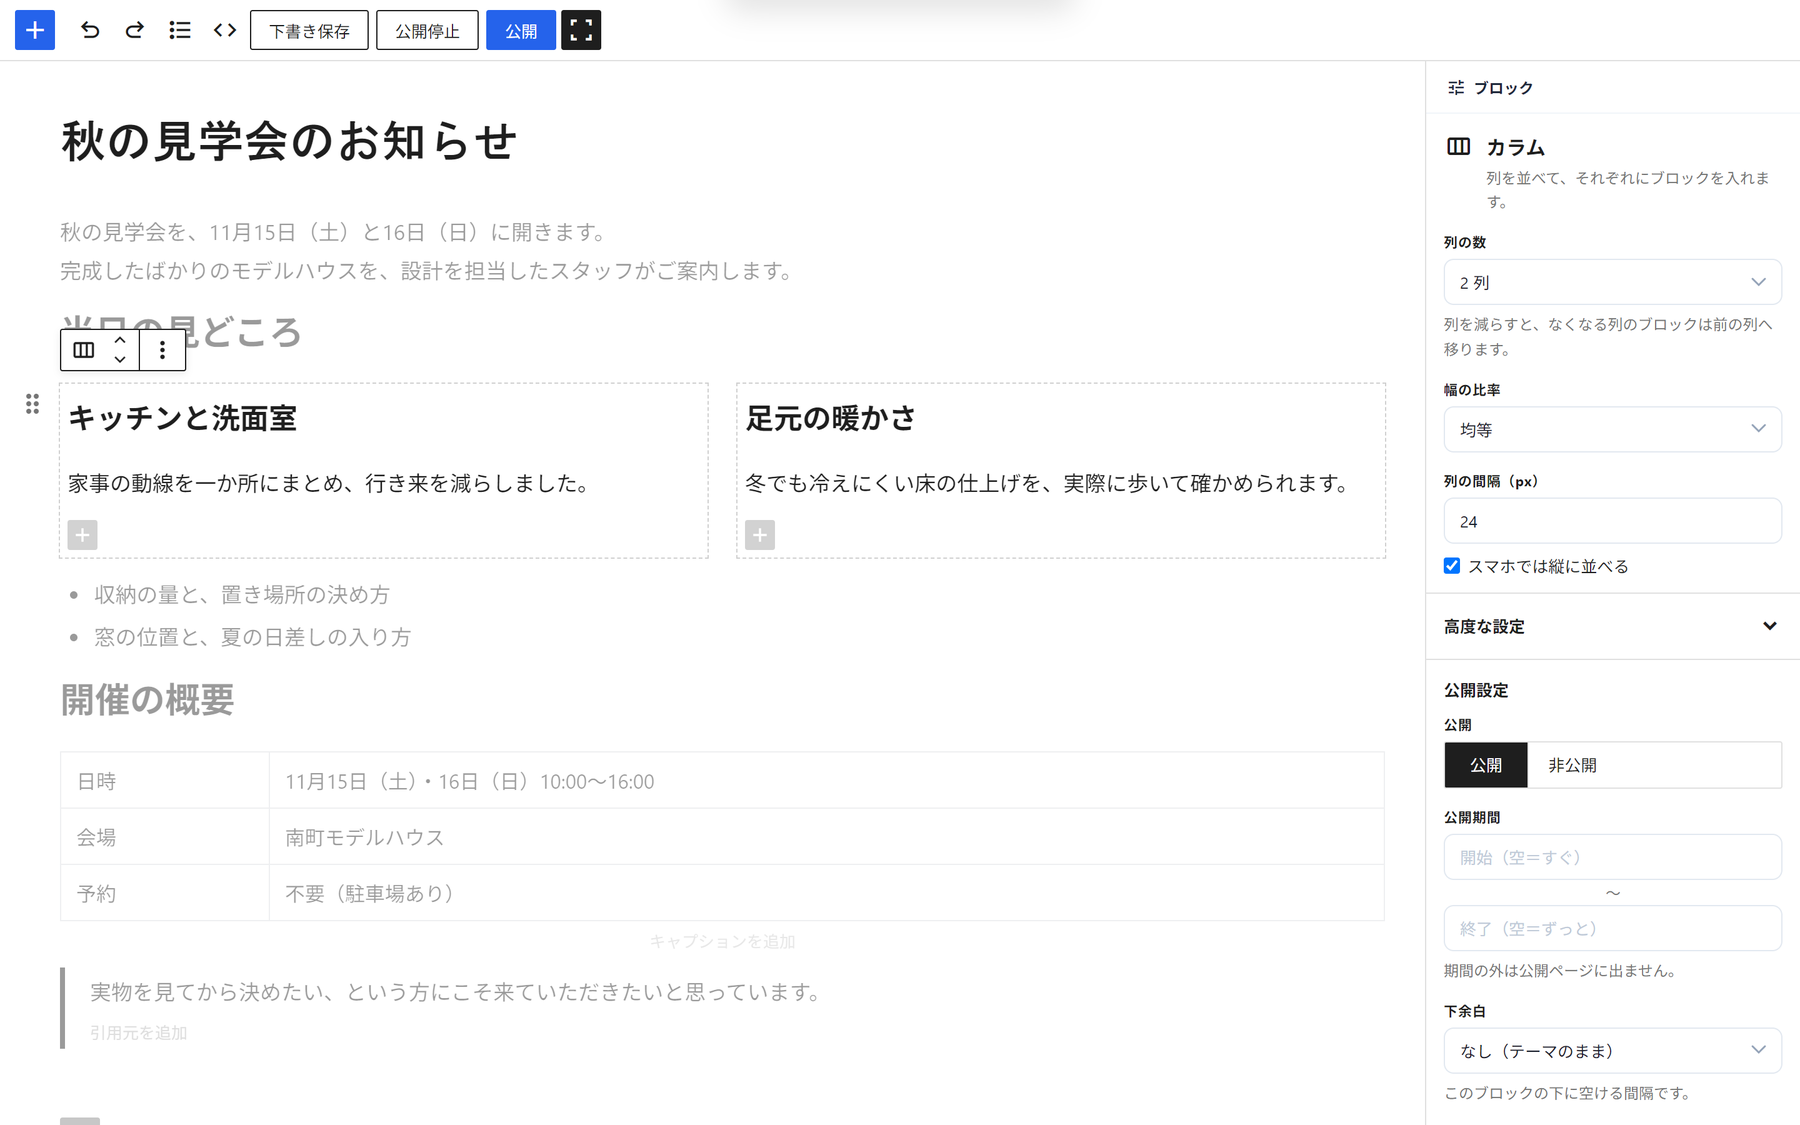Click the 引用元を追加 citation placeholder
This screenshot has width=1800, height=1125.
pos(138,1033)
